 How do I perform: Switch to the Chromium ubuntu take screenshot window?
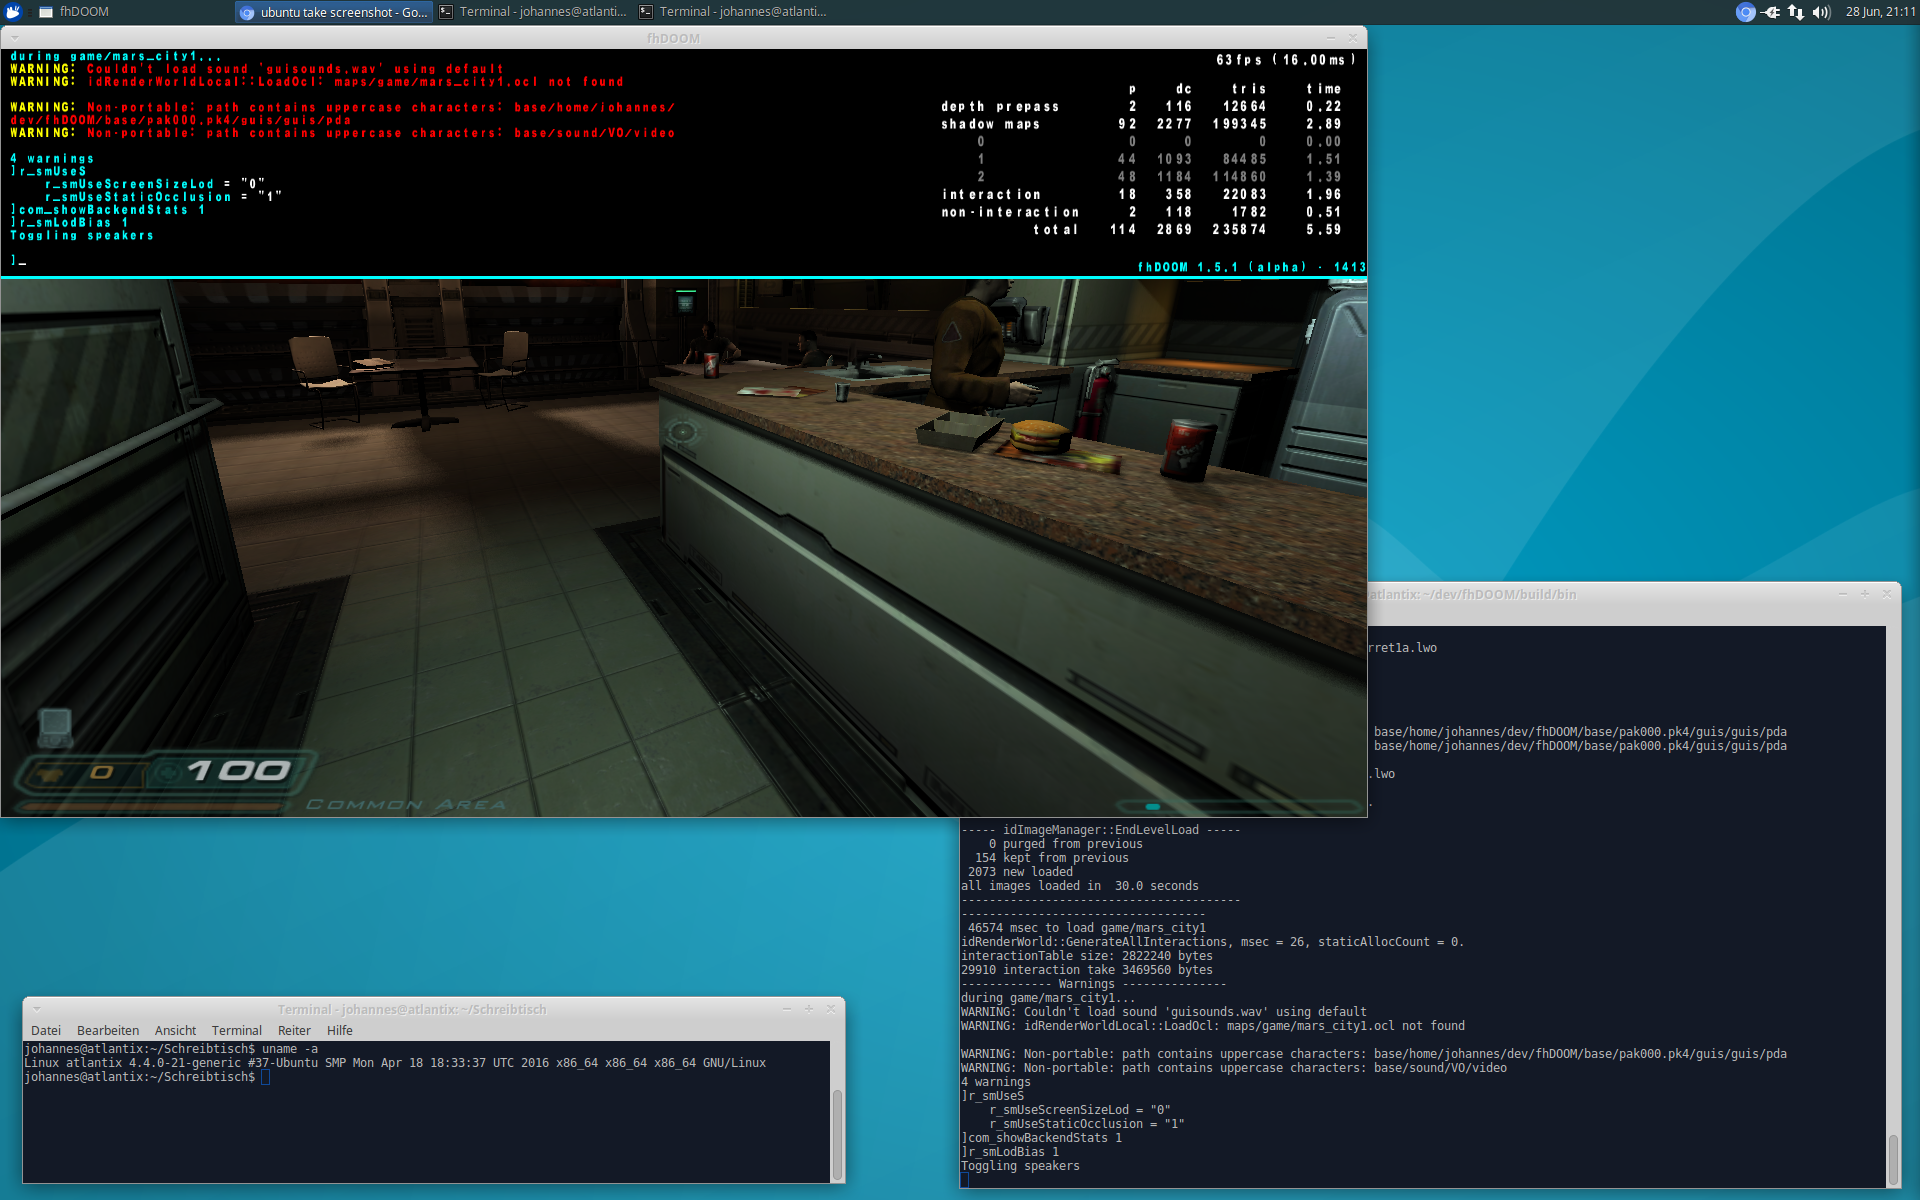[x=334, y=12]
